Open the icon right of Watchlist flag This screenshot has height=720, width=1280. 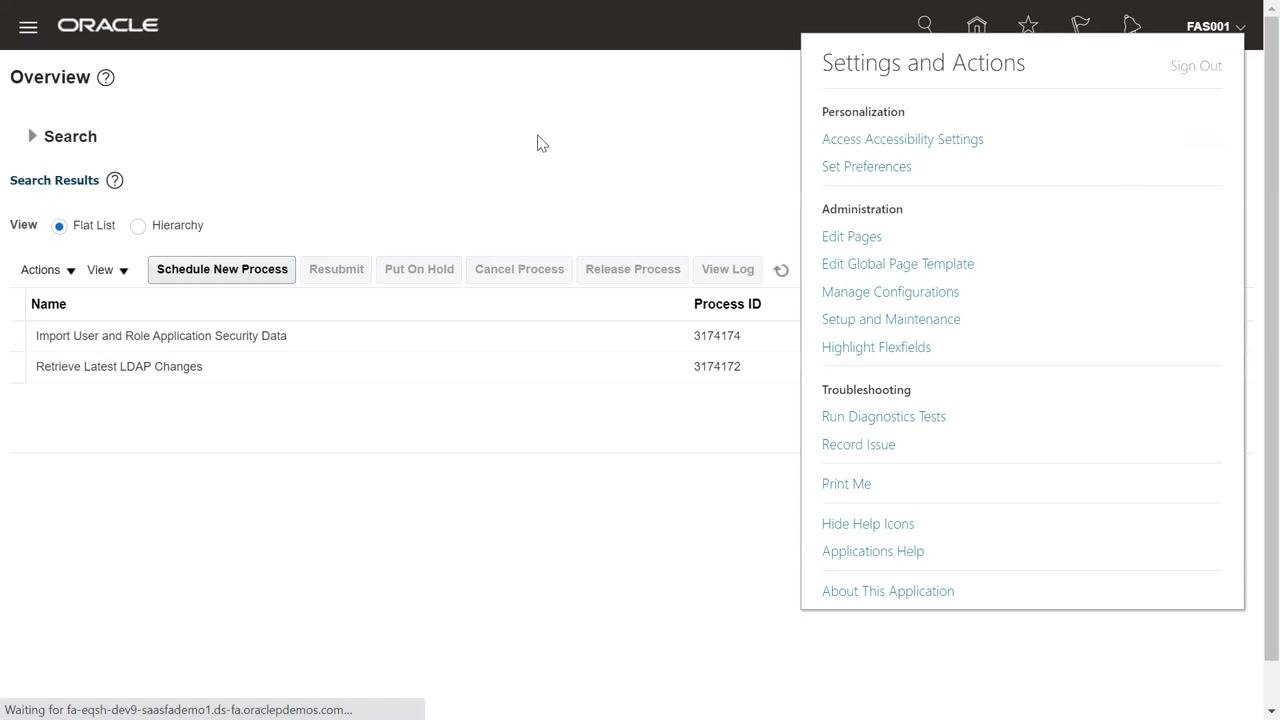(1132, 25)
